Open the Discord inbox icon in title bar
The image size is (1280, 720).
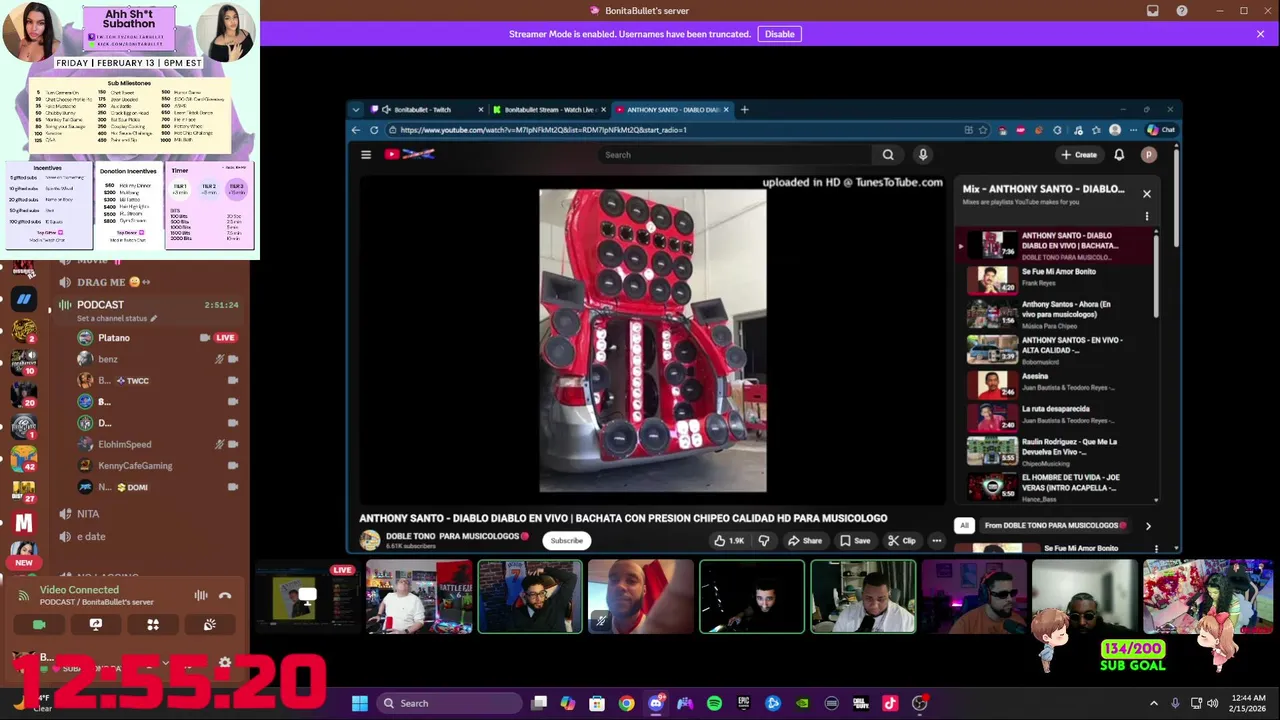pos(1153,11)
